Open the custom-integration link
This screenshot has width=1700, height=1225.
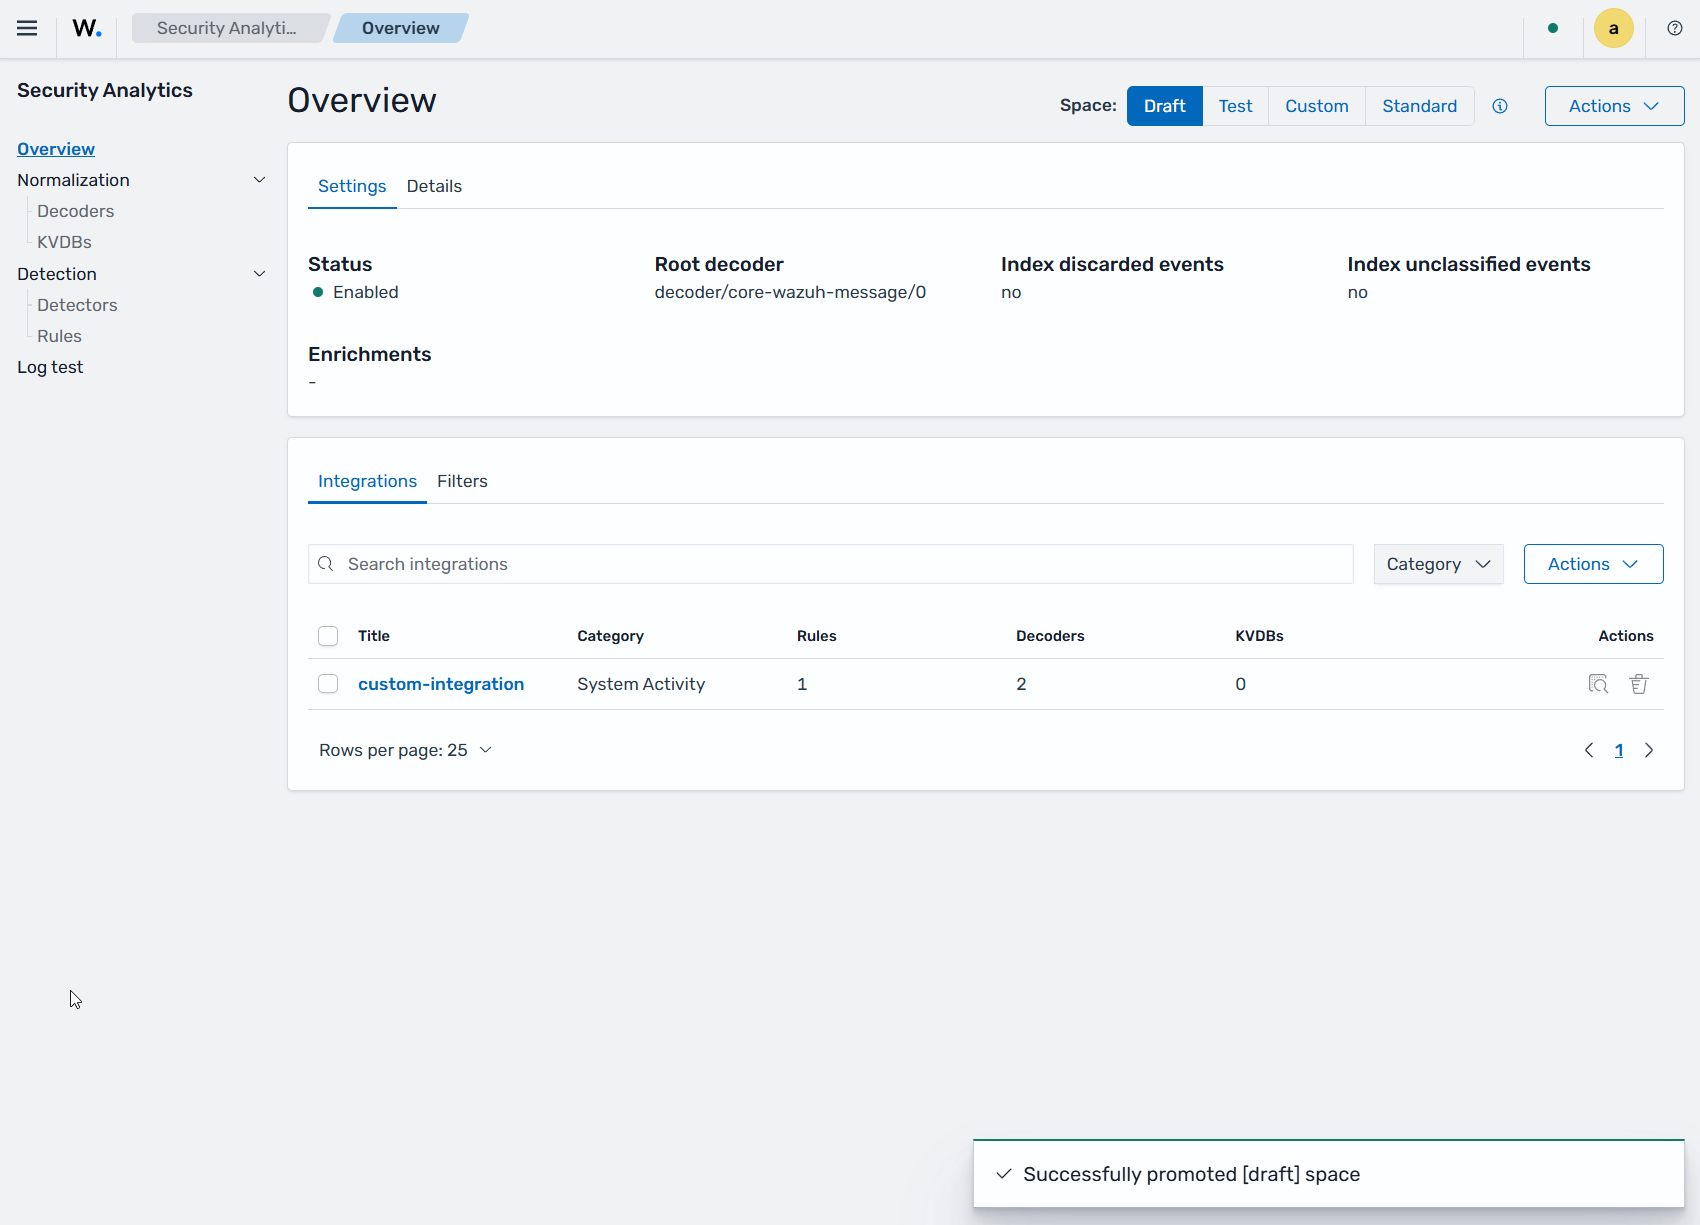441,684
